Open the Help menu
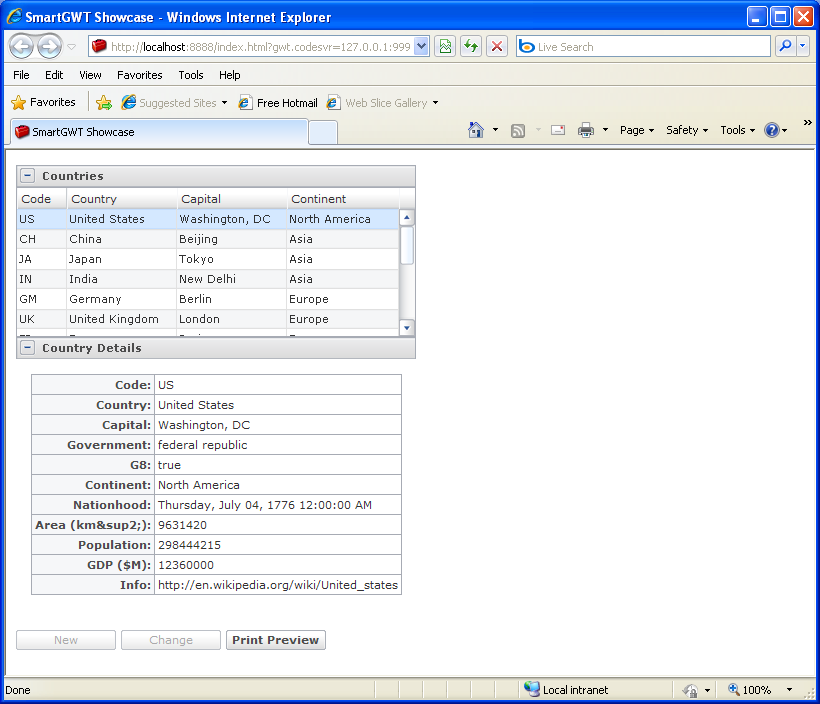The width and height of the screenshot is (820, 704). [230, 75]
